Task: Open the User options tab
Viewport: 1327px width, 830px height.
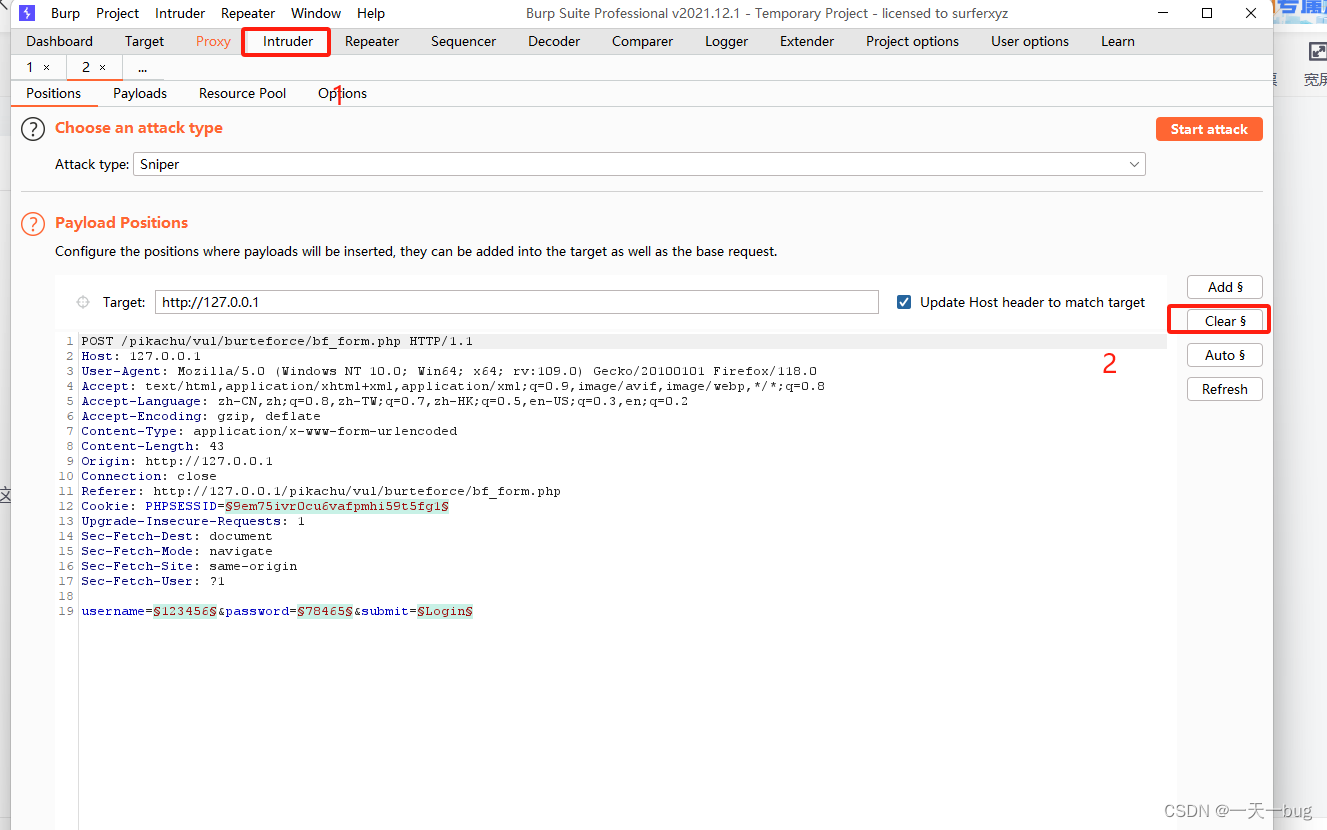Action: point(1030,41)
